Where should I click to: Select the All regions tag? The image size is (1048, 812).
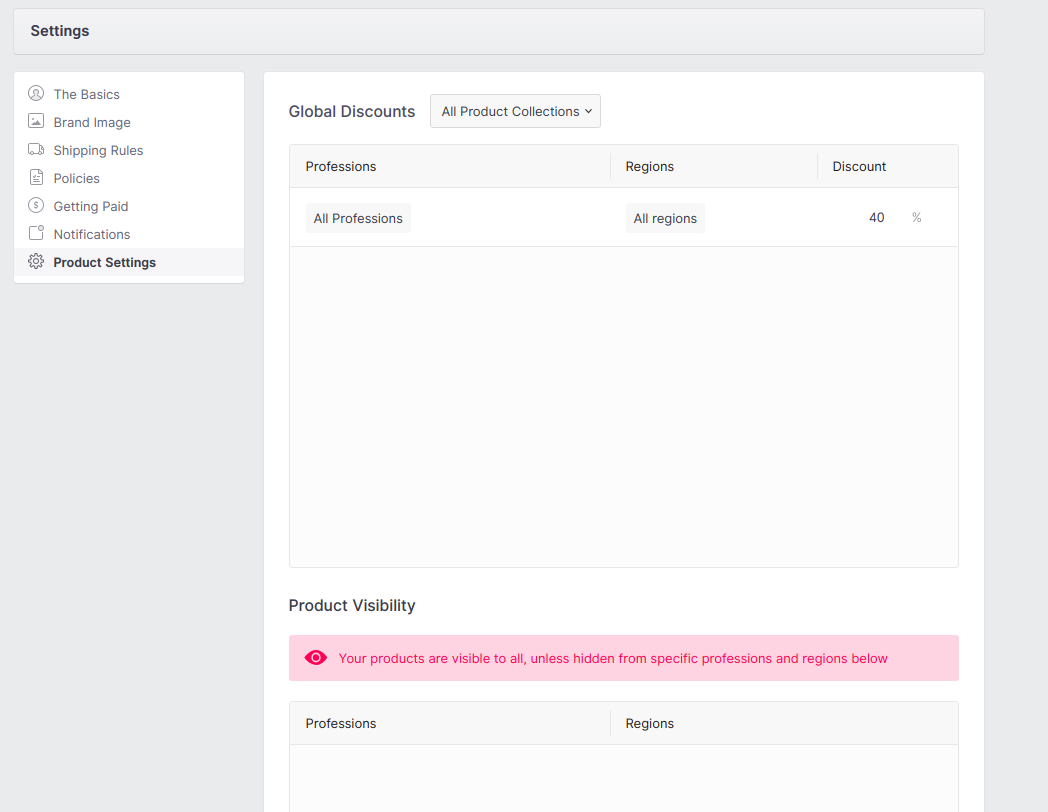665,219
